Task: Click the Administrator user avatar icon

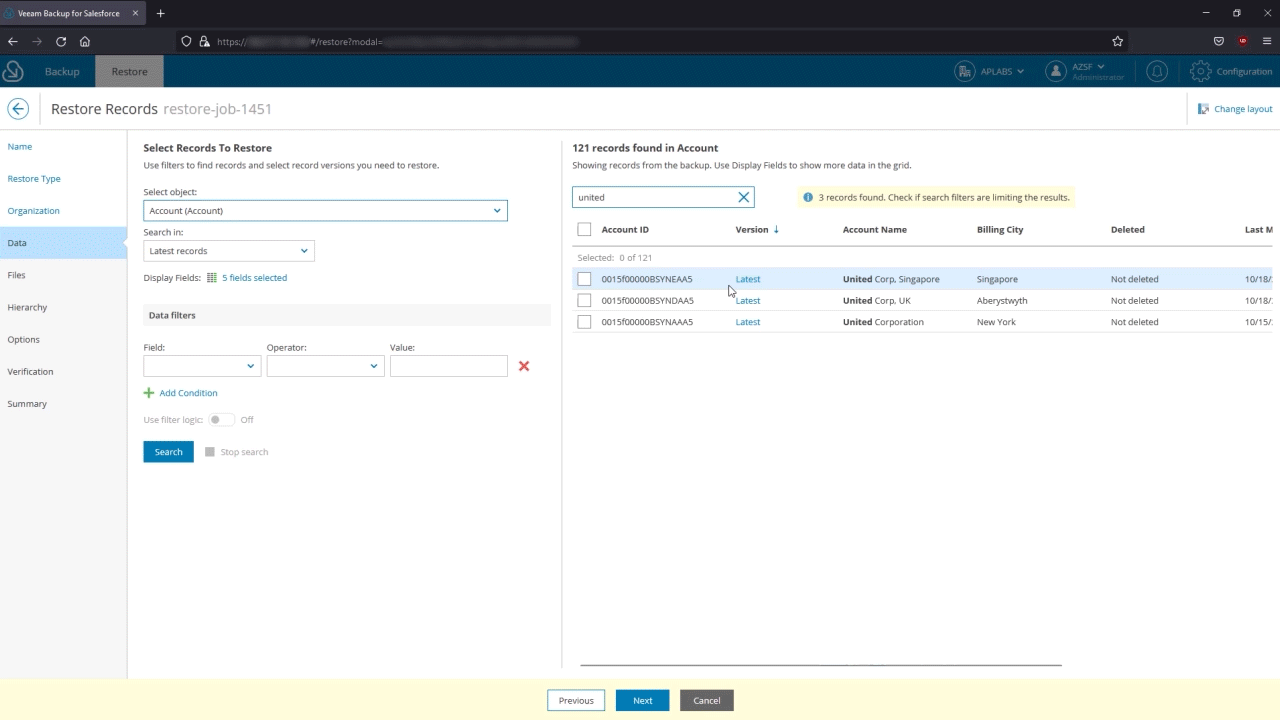Action: tap(1056, 72)
